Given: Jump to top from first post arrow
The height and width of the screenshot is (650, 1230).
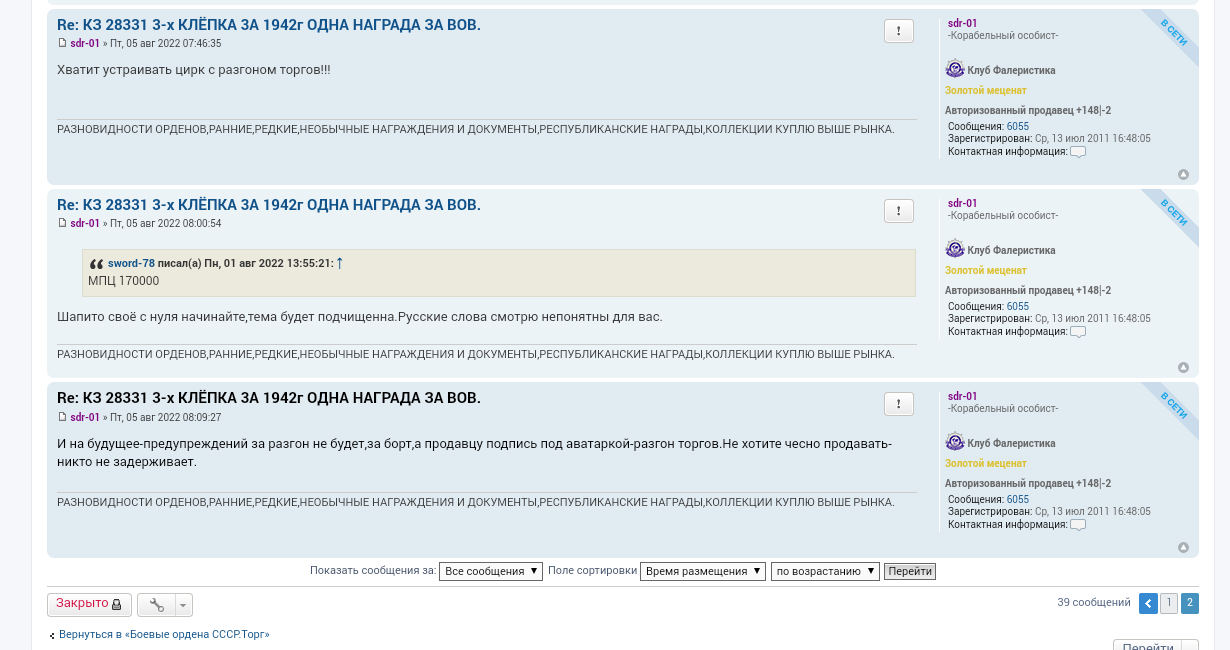Looking at the screenshot, I should pyautogui.click(x=1183, y=175).
